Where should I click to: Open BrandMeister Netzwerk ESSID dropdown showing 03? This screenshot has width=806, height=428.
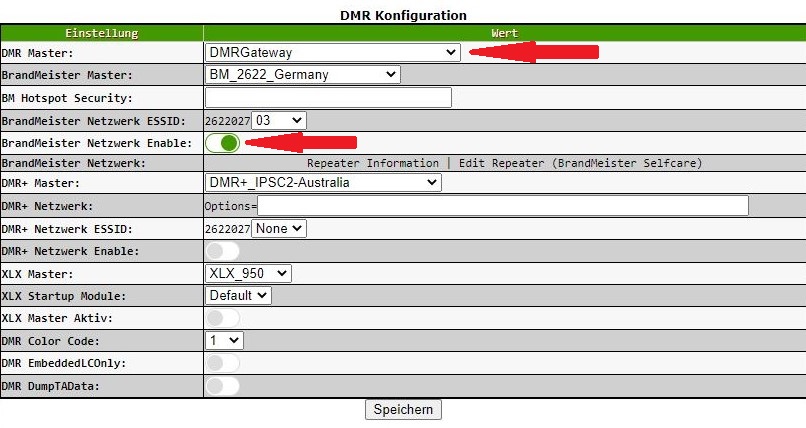(x=279, y=121)
